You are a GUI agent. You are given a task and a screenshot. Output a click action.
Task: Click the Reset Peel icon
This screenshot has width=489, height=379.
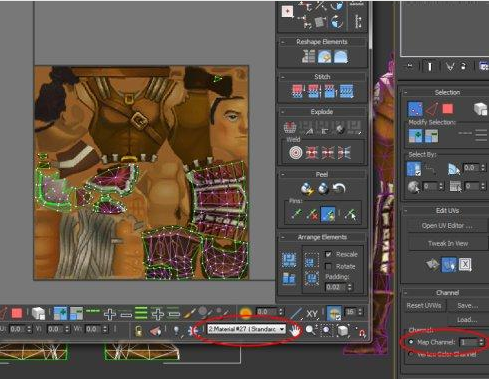point(339,189)
